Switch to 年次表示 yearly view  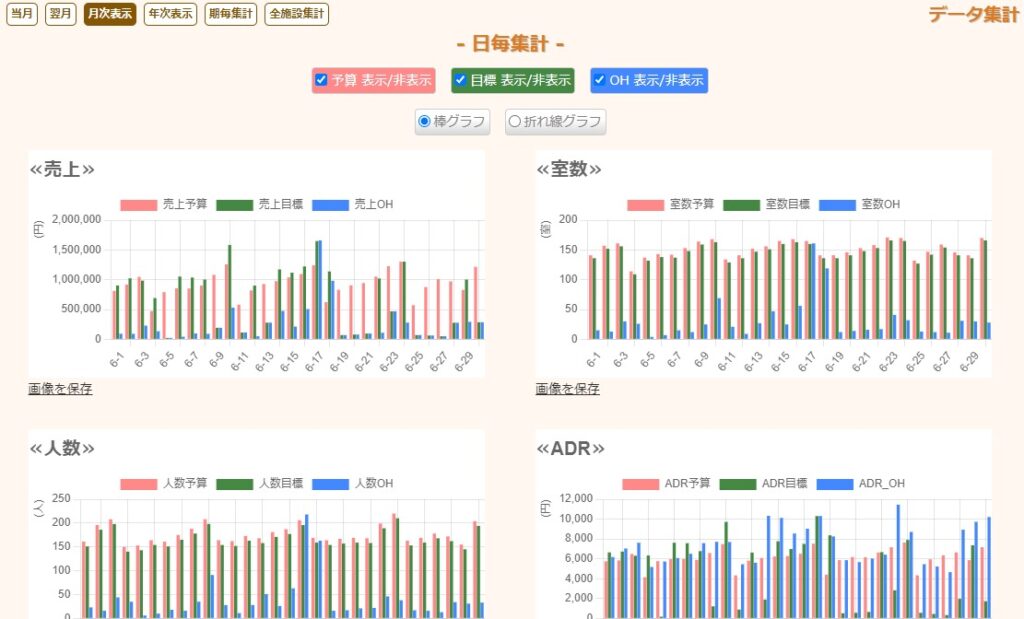(x=170, y=14)
